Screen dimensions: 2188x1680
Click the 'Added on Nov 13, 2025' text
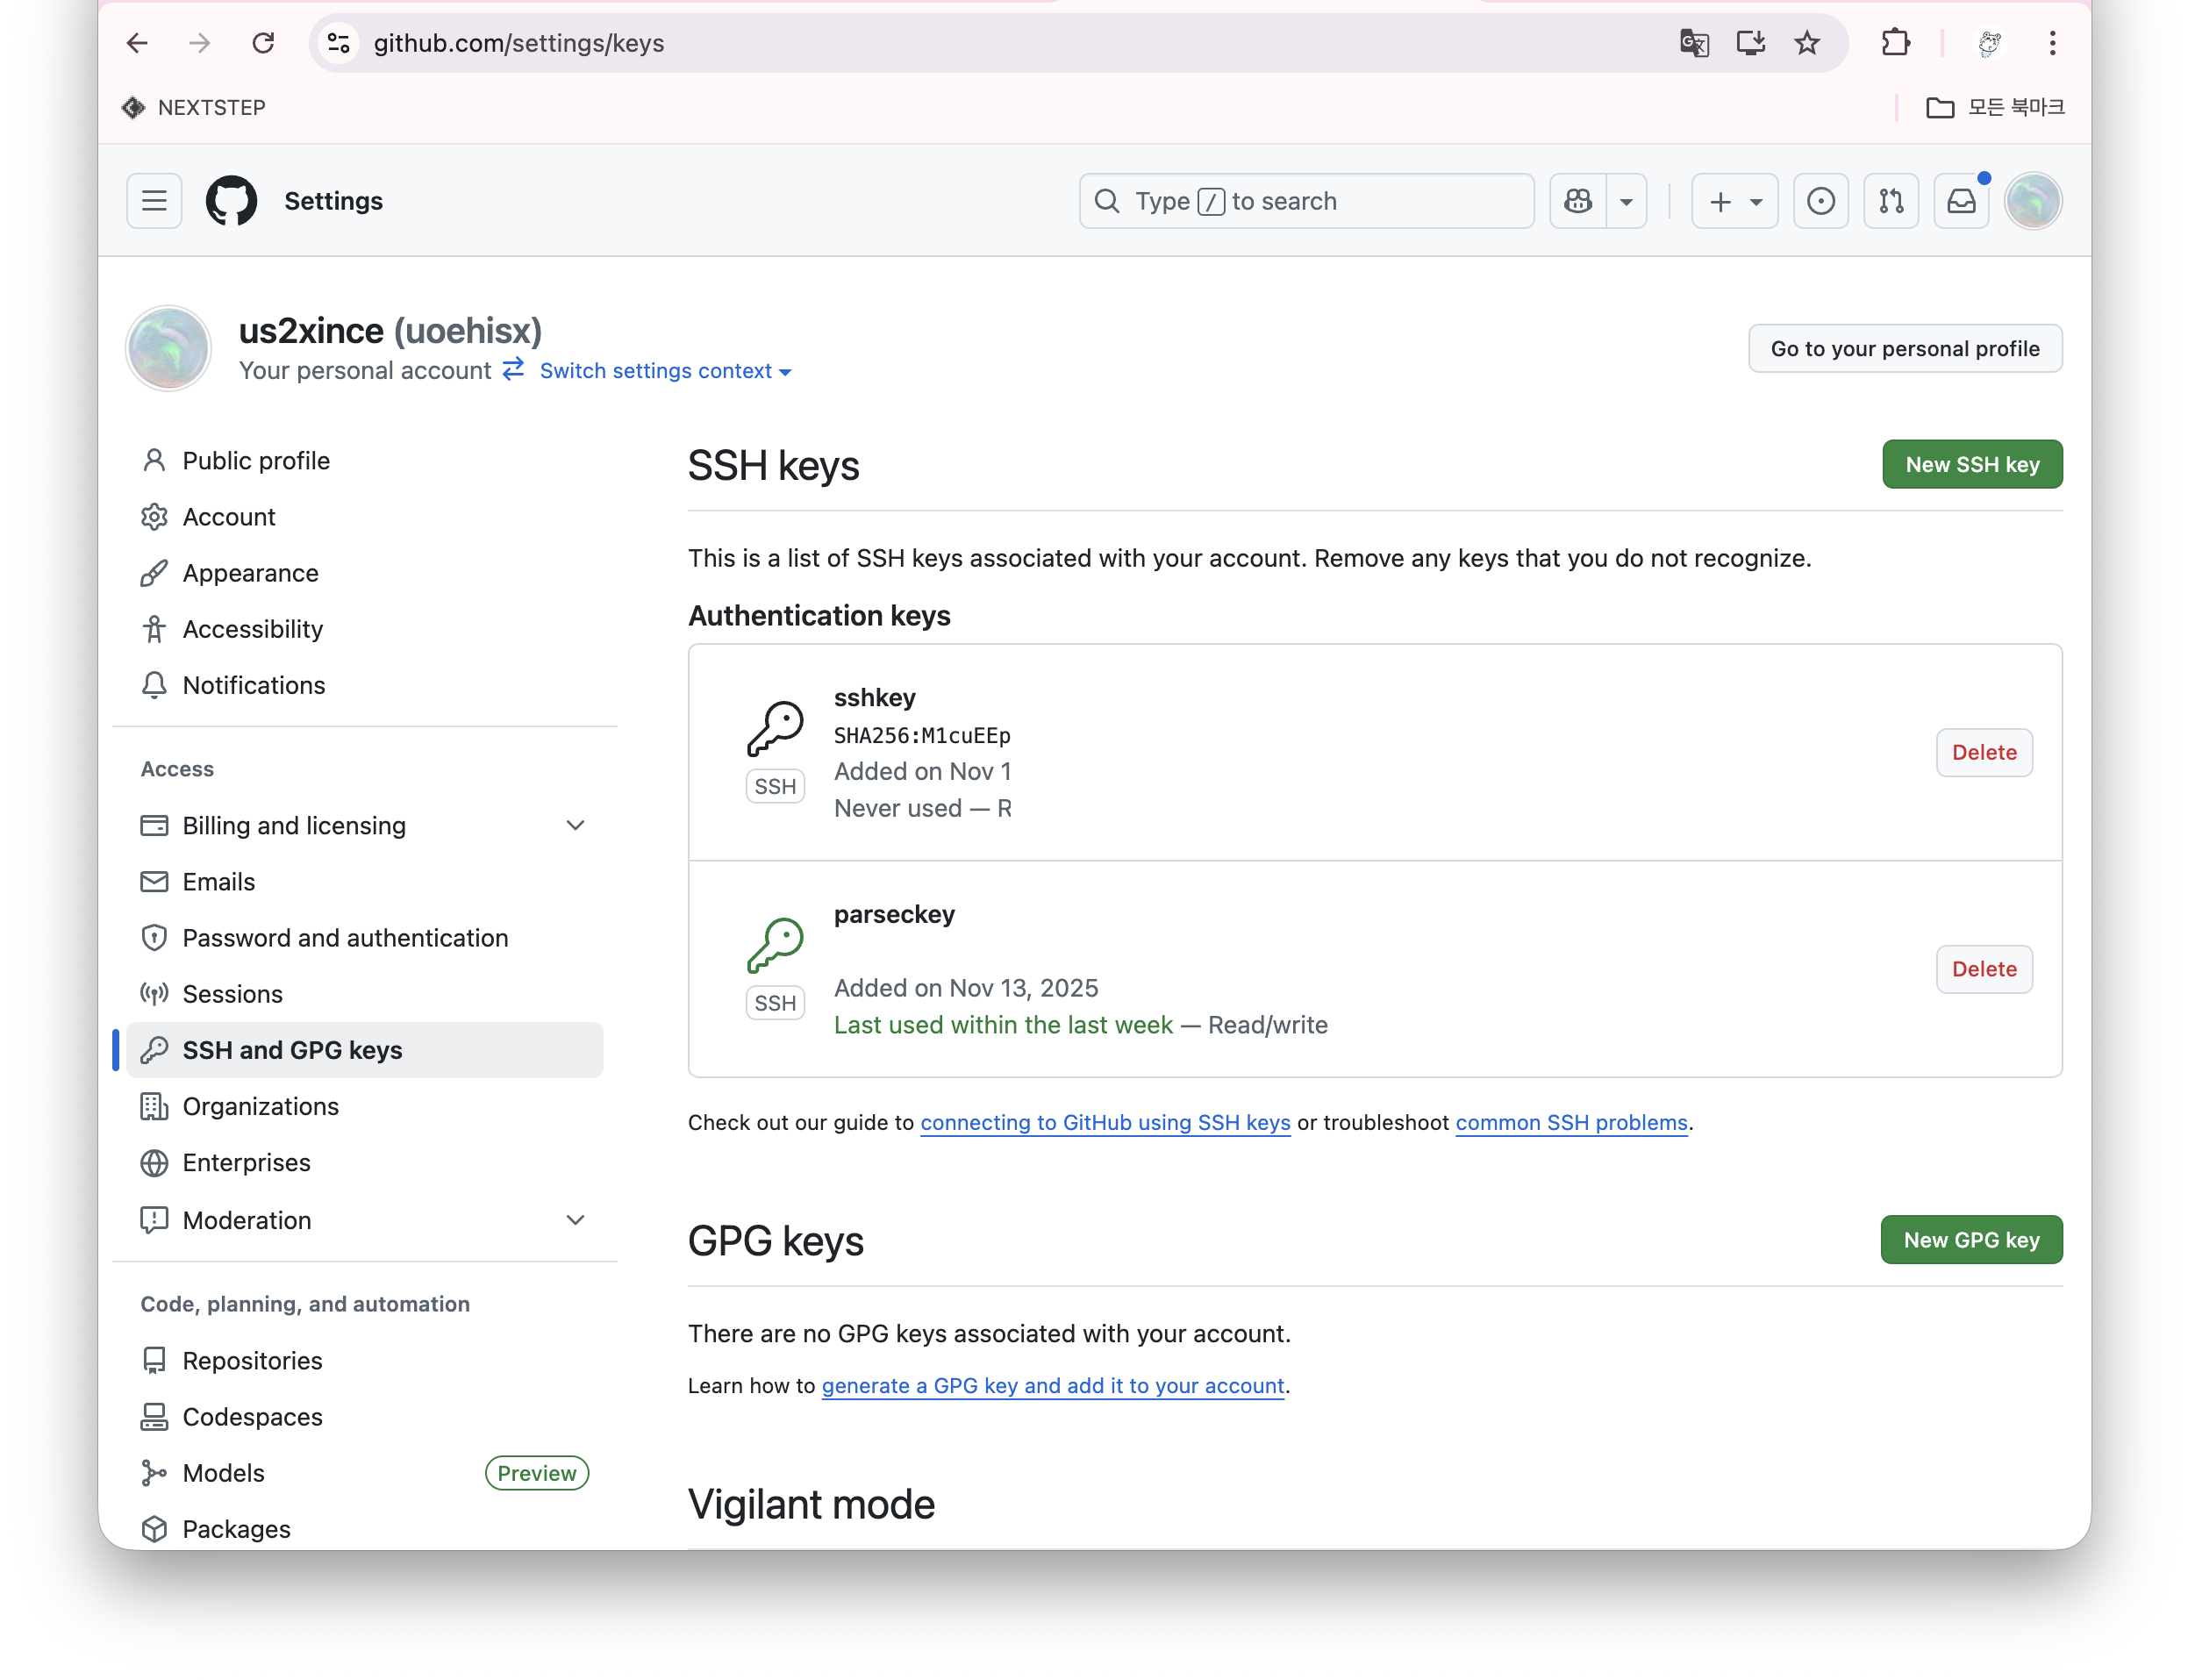[x=966, y=988]
